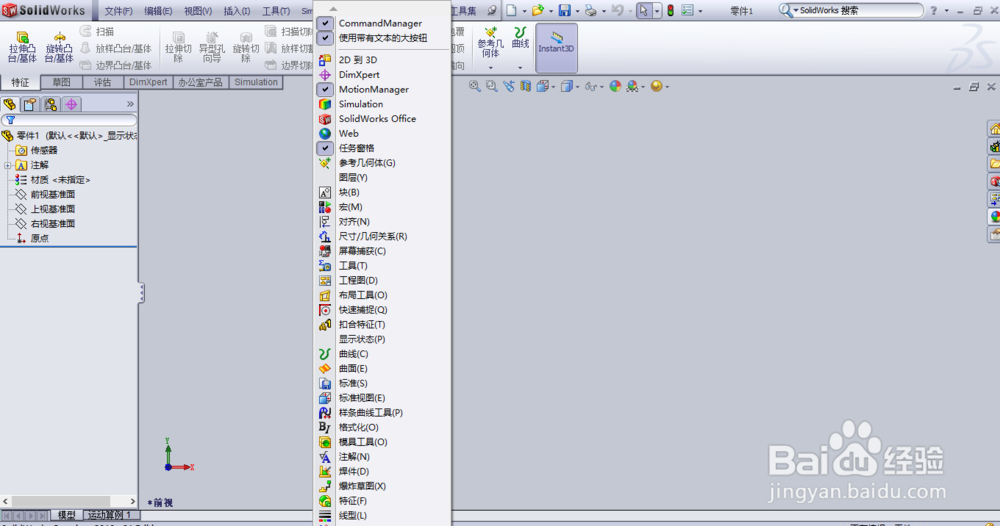The width and height of the screenshot is (1000, 526).
Task: Toggle the CommandManager checkmark
Action: point(325,23)
